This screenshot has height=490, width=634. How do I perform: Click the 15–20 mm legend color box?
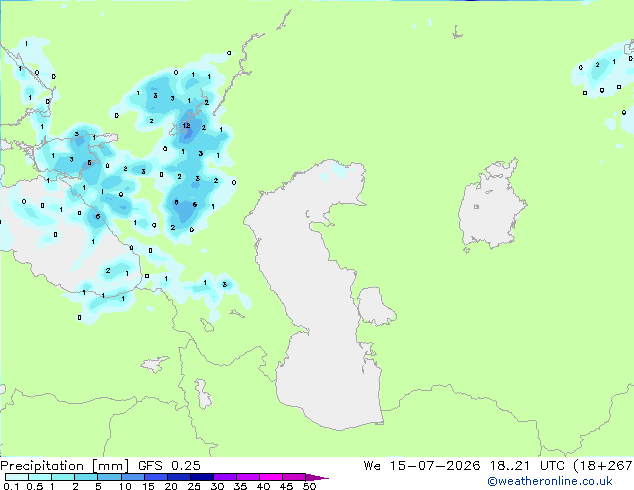tap(155, 477)
